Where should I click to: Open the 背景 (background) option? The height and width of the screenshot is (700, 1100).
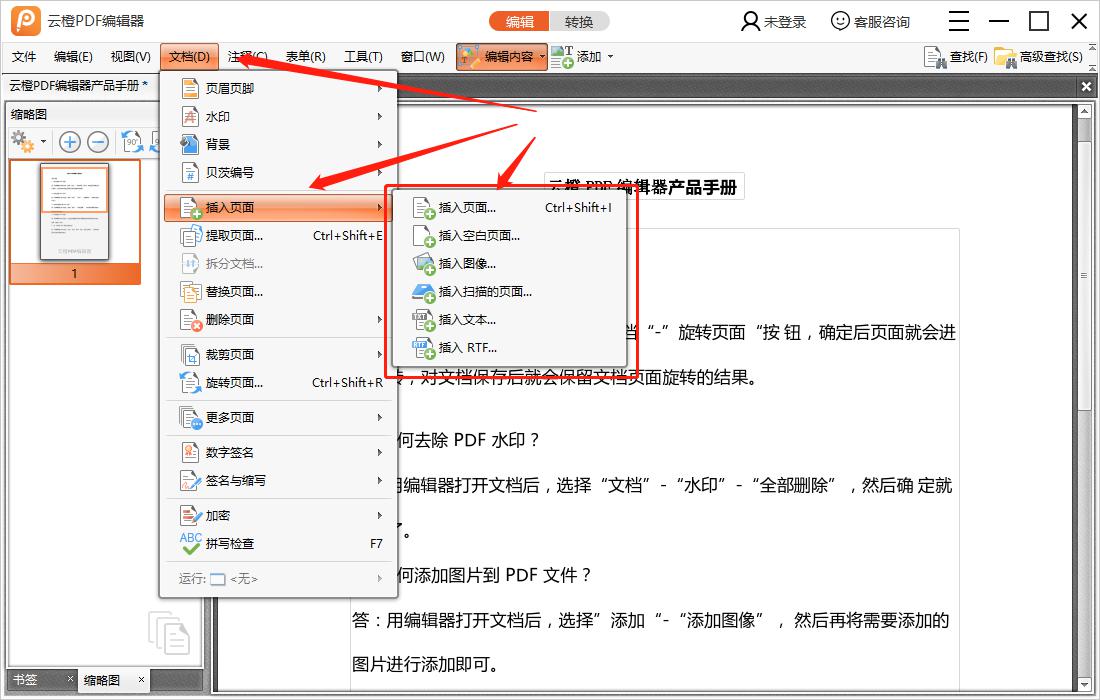click(216, 144)
